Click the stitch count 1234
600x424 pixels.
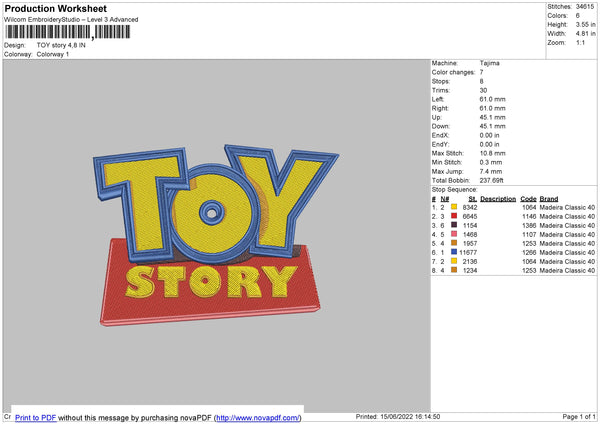coord(470,270)
